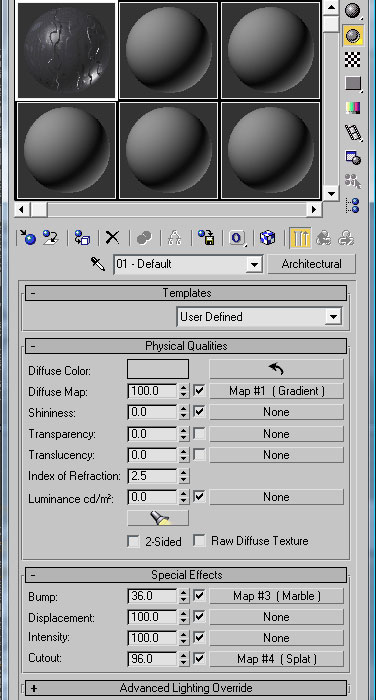Click the Diffuse Map amount spinner arrows
The height and width of the screenshot is (700, 376).
tap(184, 391)
